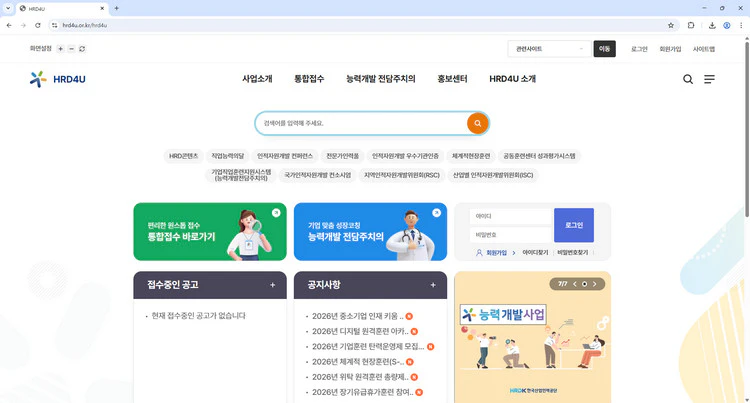The image size is (750, 403).
Task: Pause the banner slideshow
Action: tap(585, 284)
